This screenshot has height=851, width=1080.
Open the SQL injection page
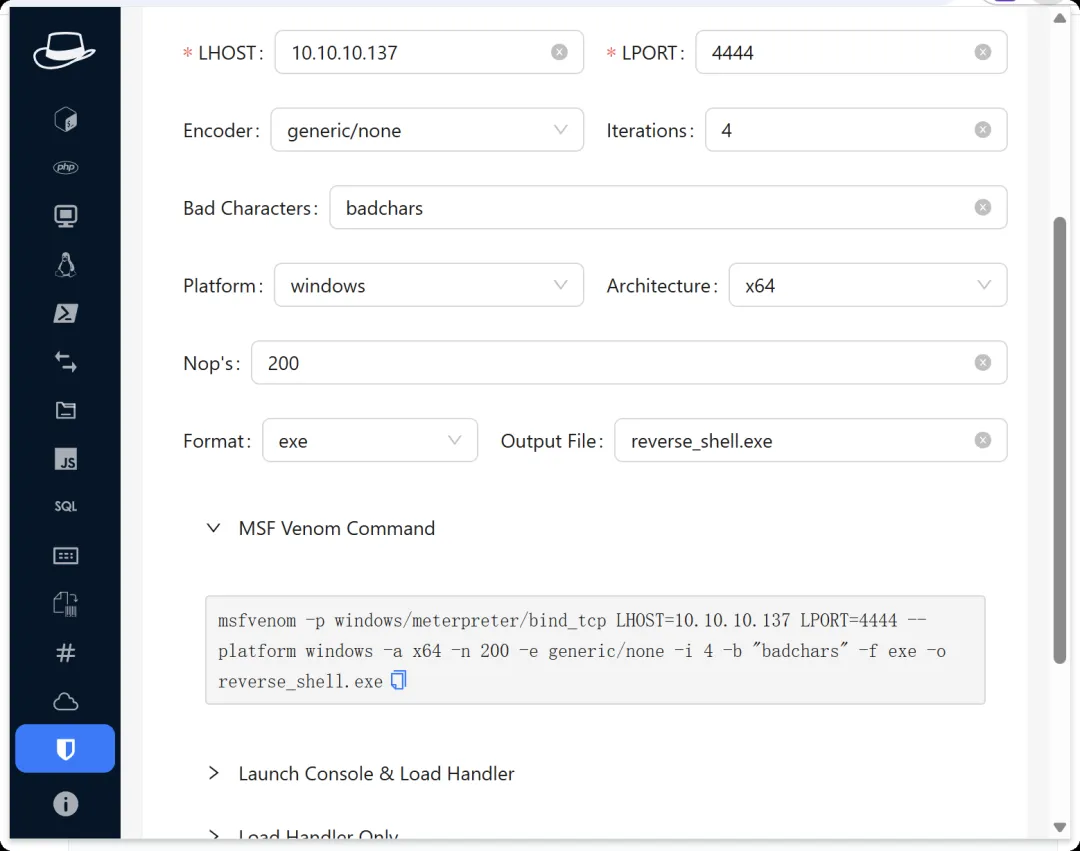click(x=65, y=507)
